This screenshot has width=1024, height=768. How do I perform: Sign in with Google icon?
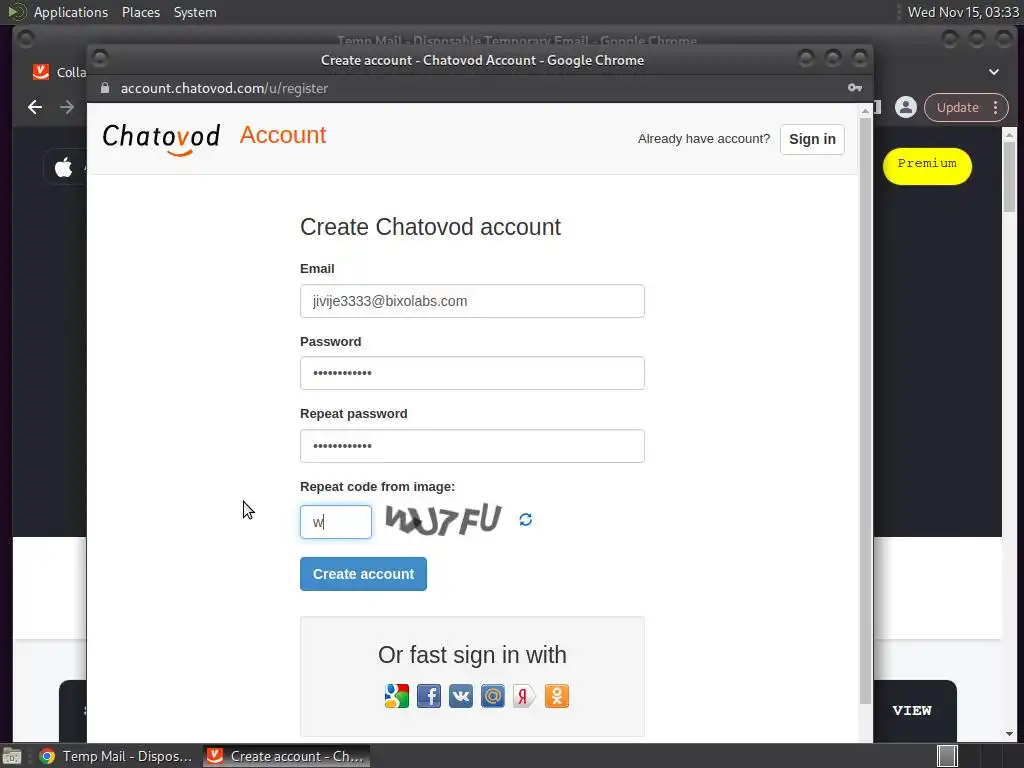pos(396,696)
